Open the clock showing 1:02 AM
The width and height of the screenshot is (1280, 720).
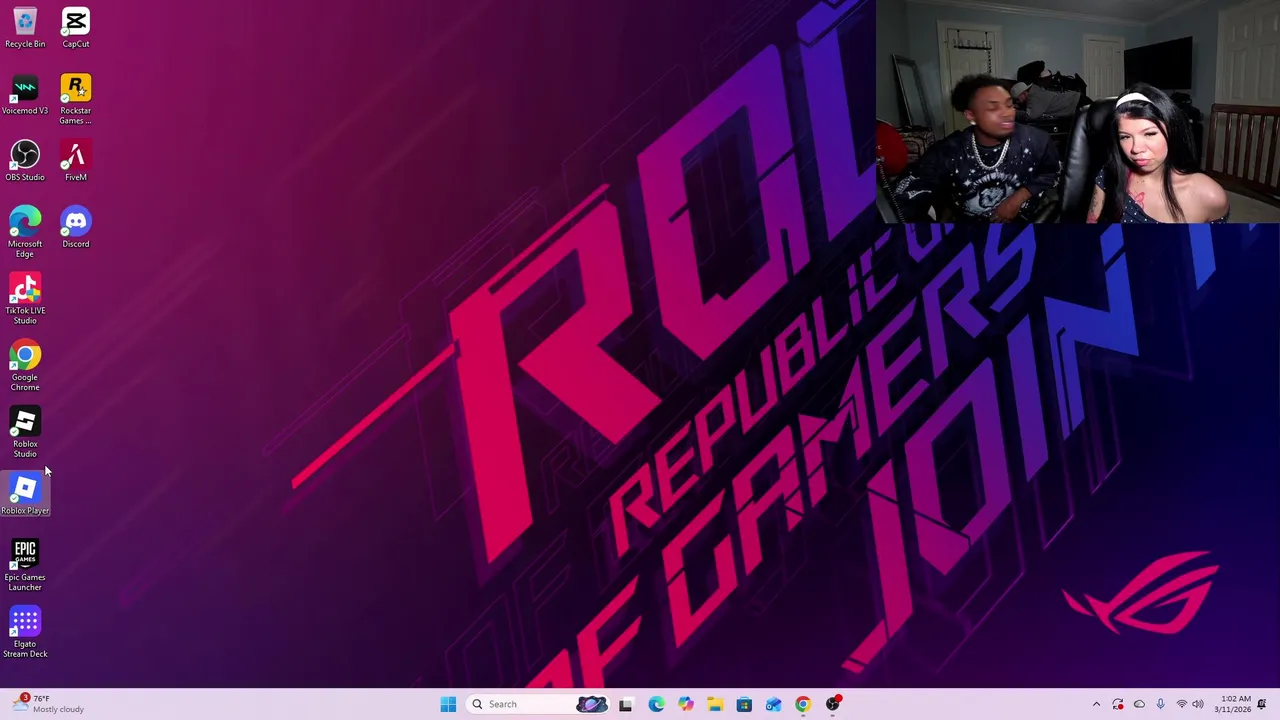tap(1232, 704)
